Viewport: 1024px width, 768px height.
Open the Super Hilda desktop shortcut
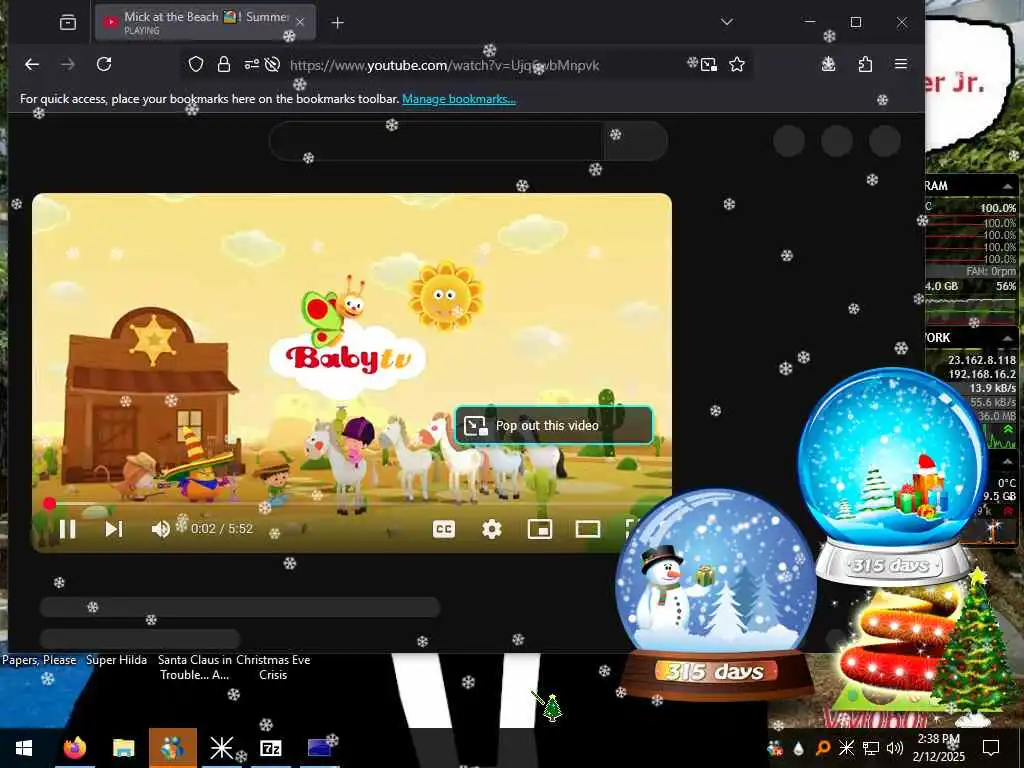pos(116,660)
